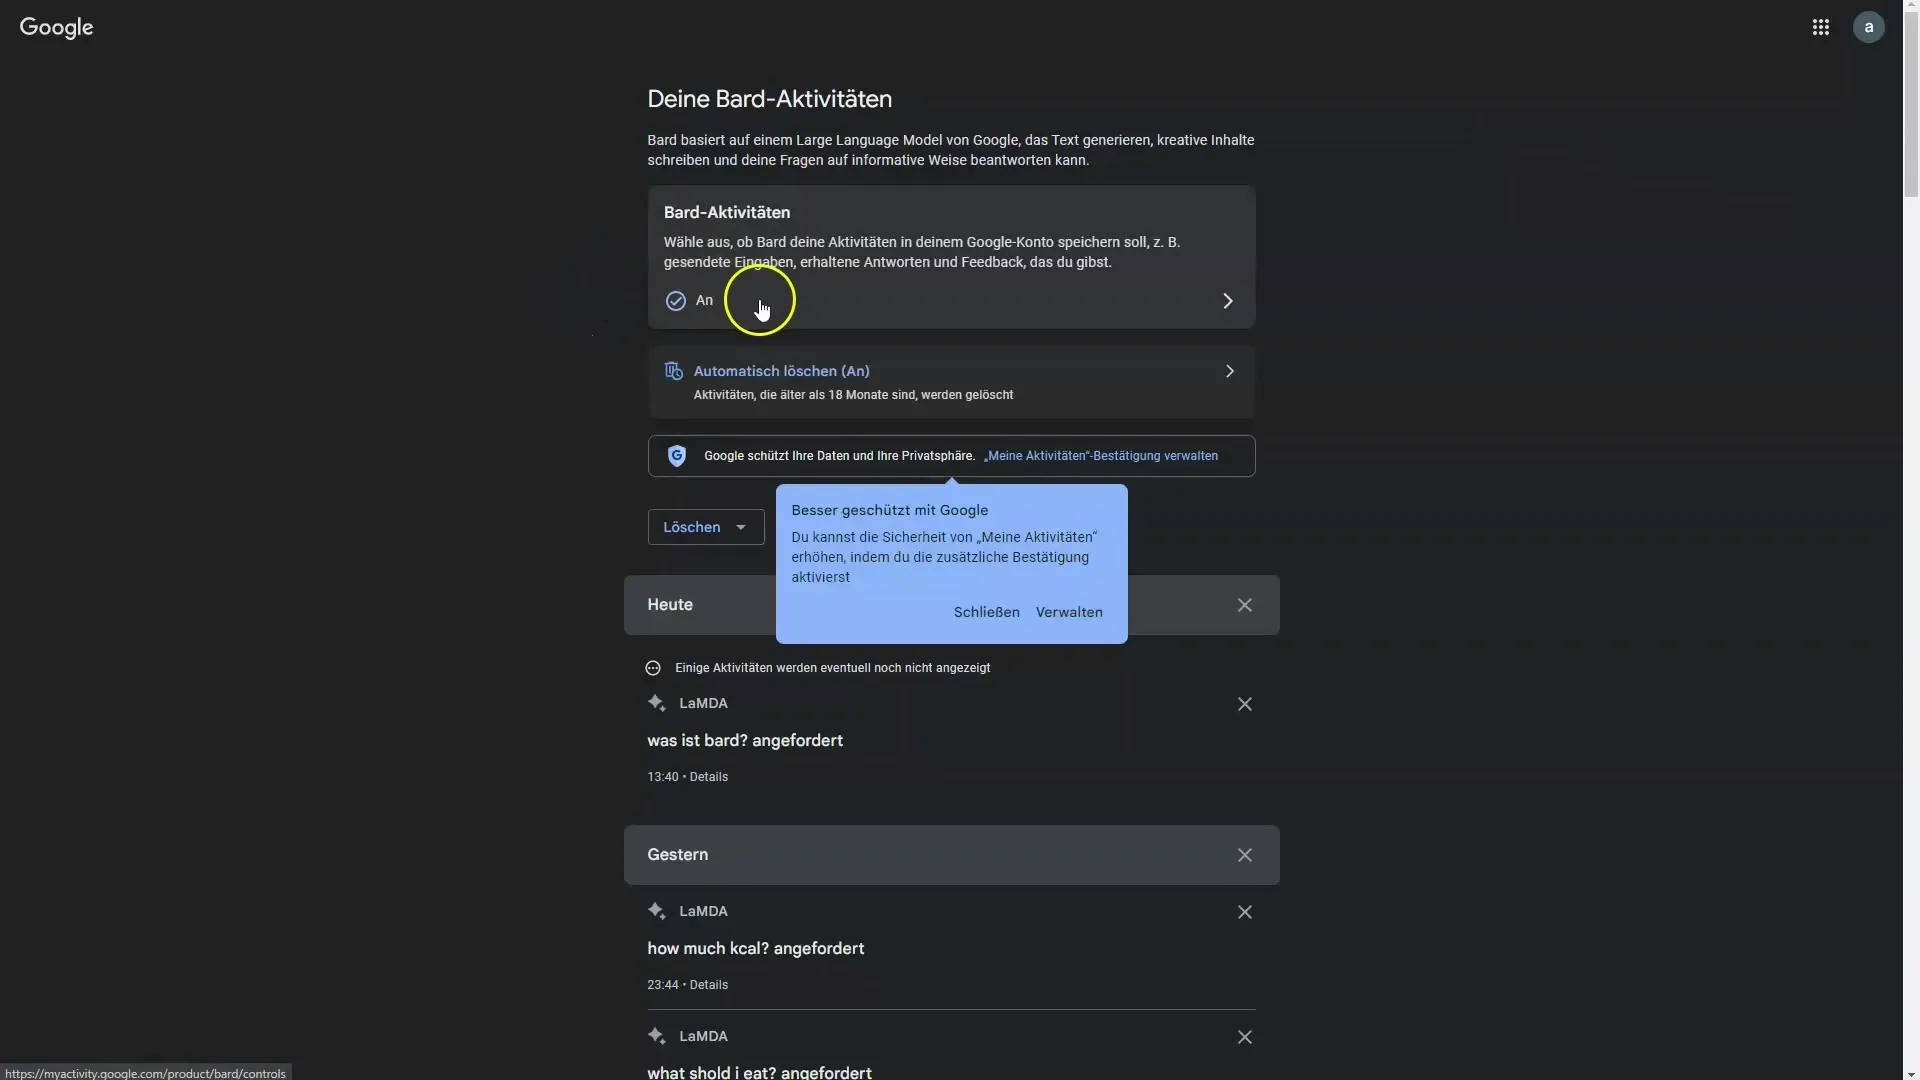This screenshot has width=1920, height=1080.
Task: Delete the 'was ist bard?' activity
Action: click(x=1244, y=704)
